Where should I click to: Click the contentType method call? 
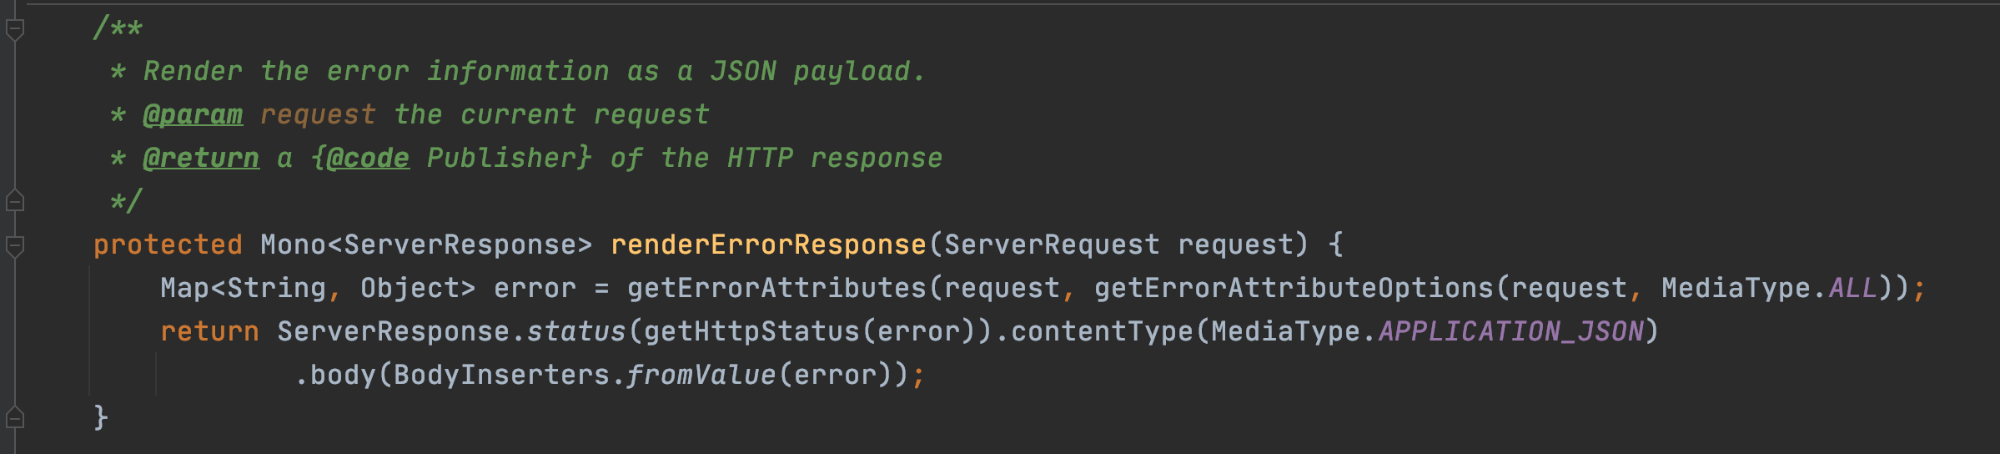coord(1102,331)
